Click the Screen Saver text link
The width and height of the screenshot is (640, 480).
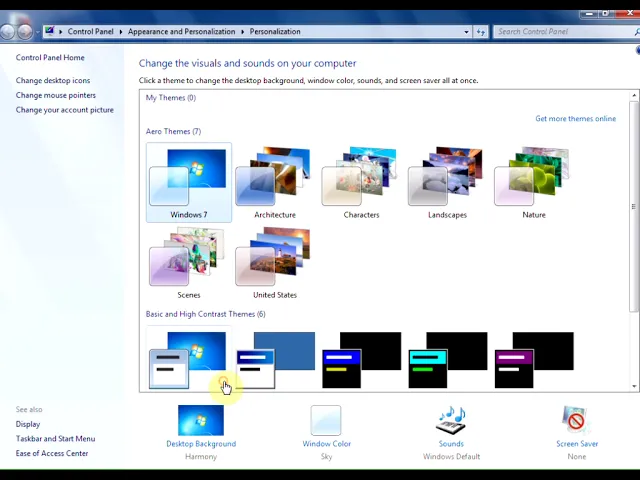click(577, 444)
